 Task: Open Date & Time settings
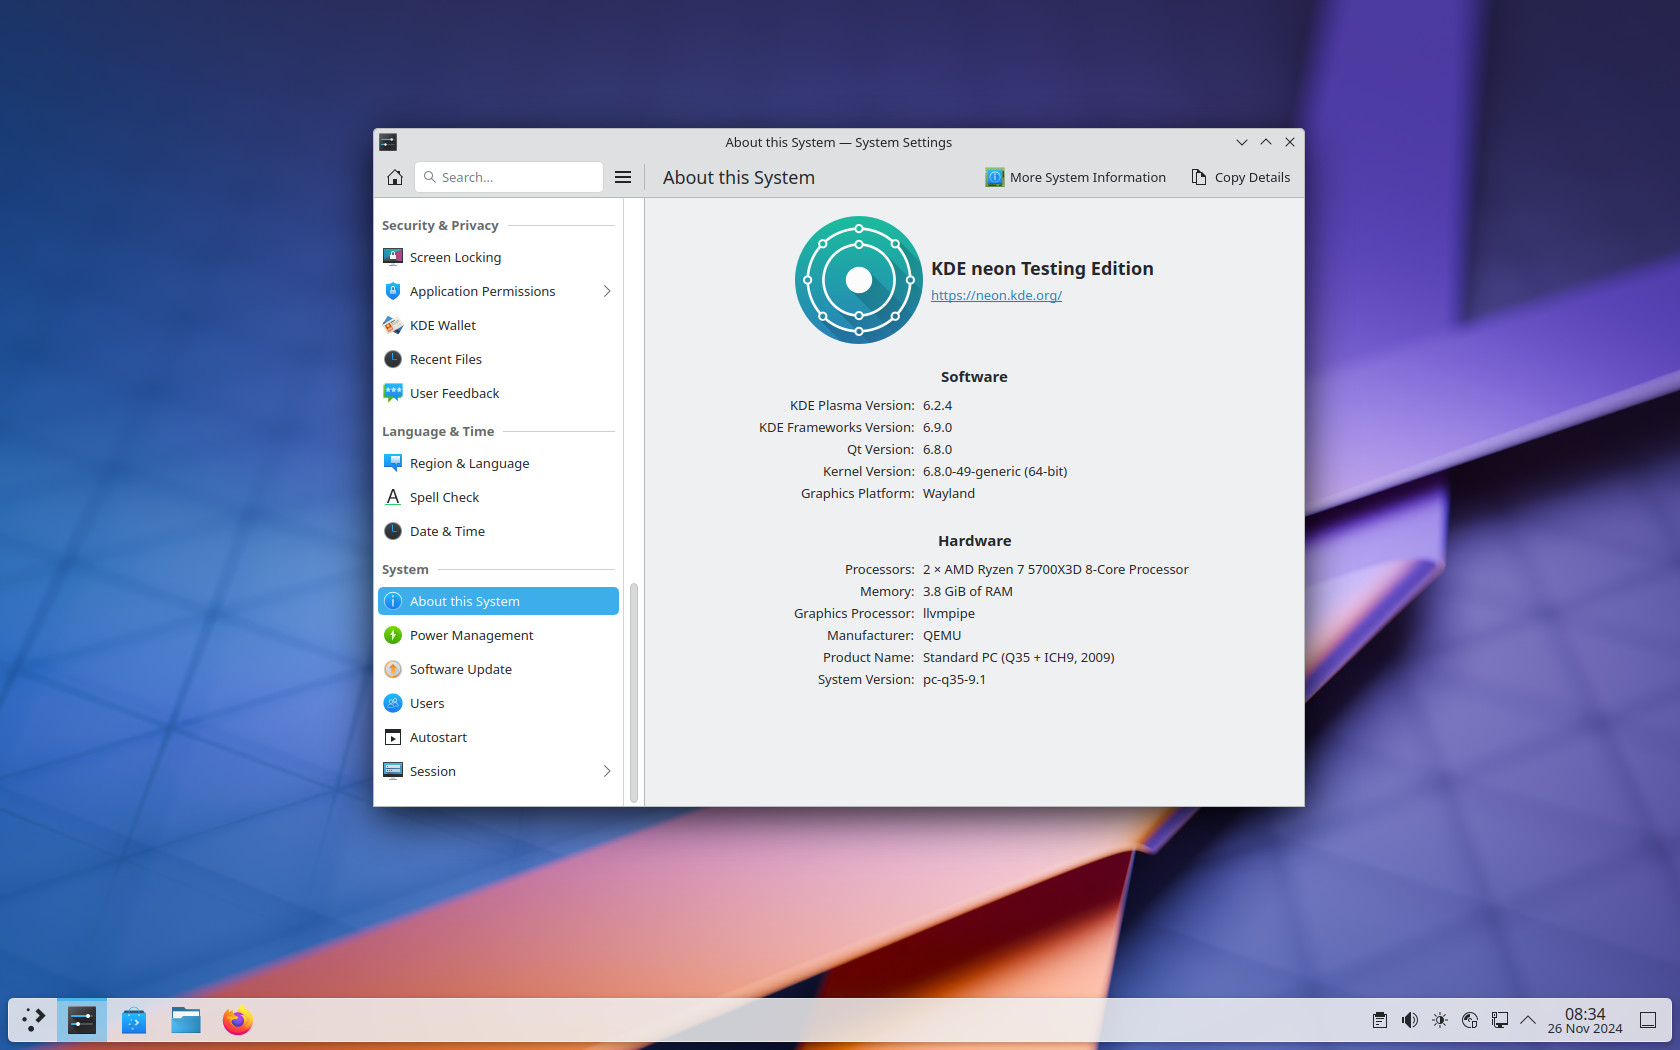498,531
